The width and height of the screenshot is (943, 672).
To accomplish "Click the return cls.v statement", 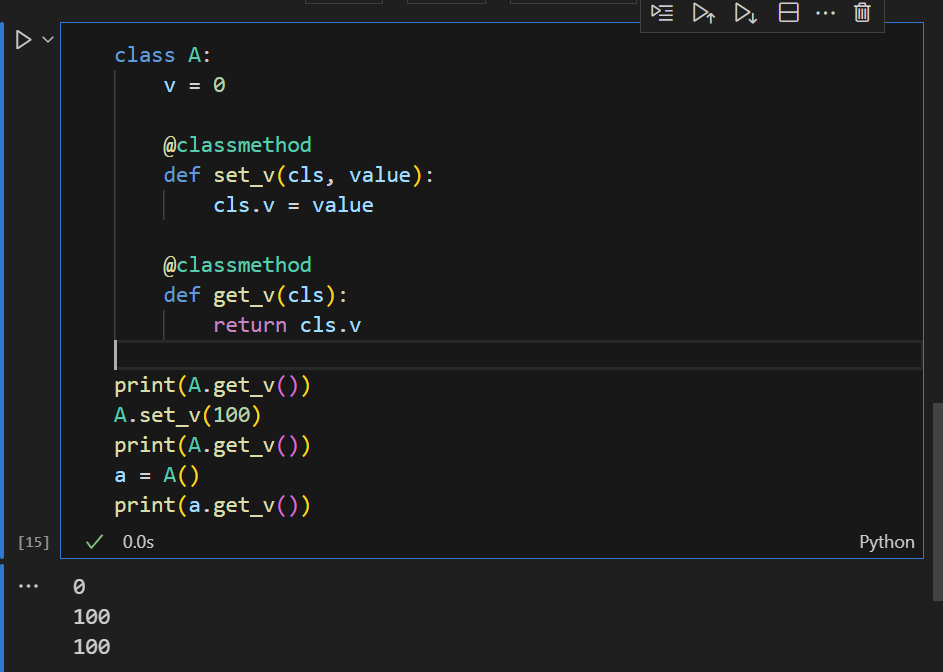I will pos(287,325).
